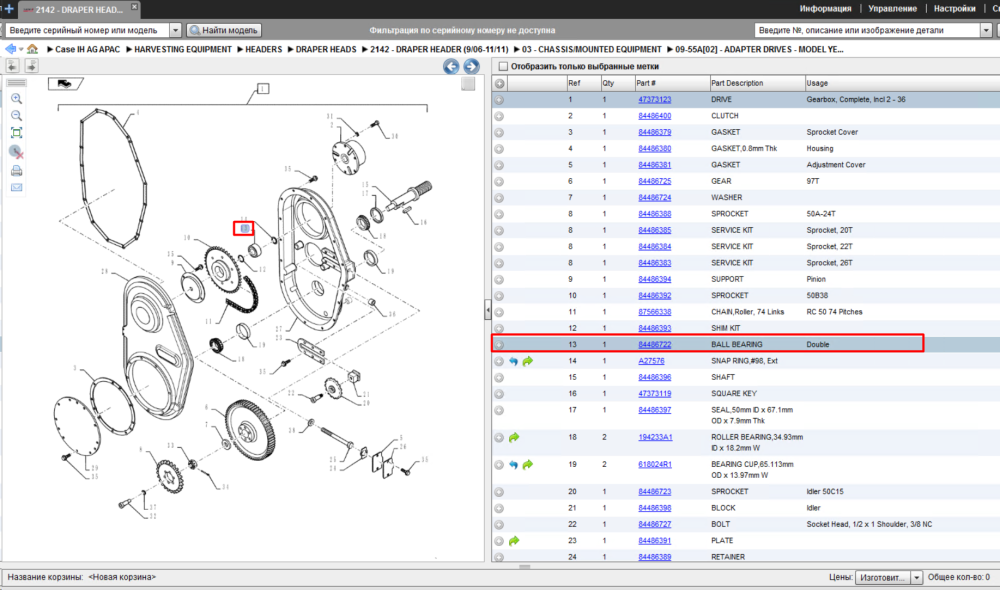Clear diagram selections with the red-X icon
Image resolution: width=1000 pixels, height=590 pixels.
point(17,152)
